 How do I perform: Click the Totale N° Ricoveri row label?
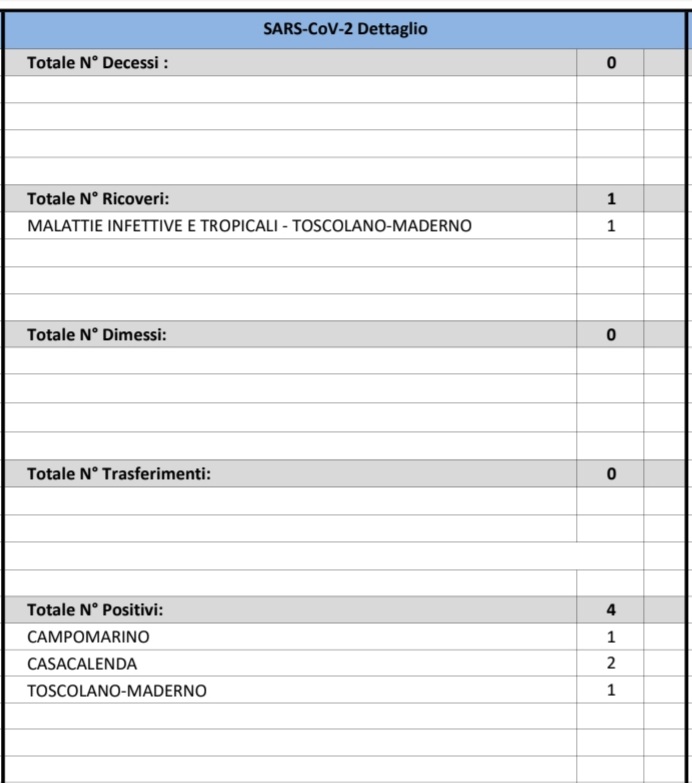pos(98,199)
